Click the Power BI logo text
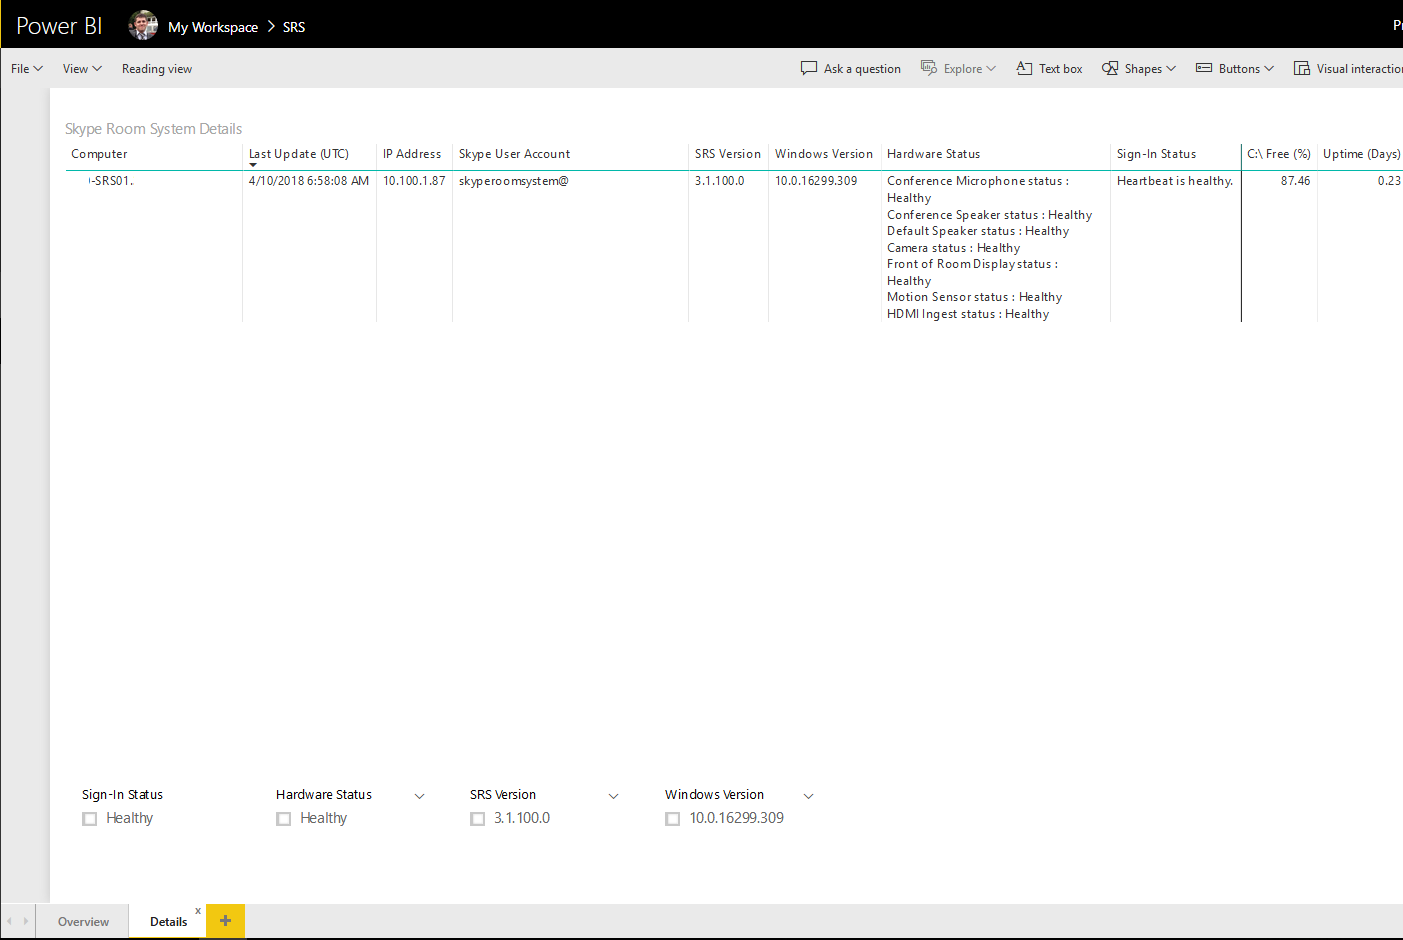The height and width of the screenshot is (940, 1403). click(59, 26)
